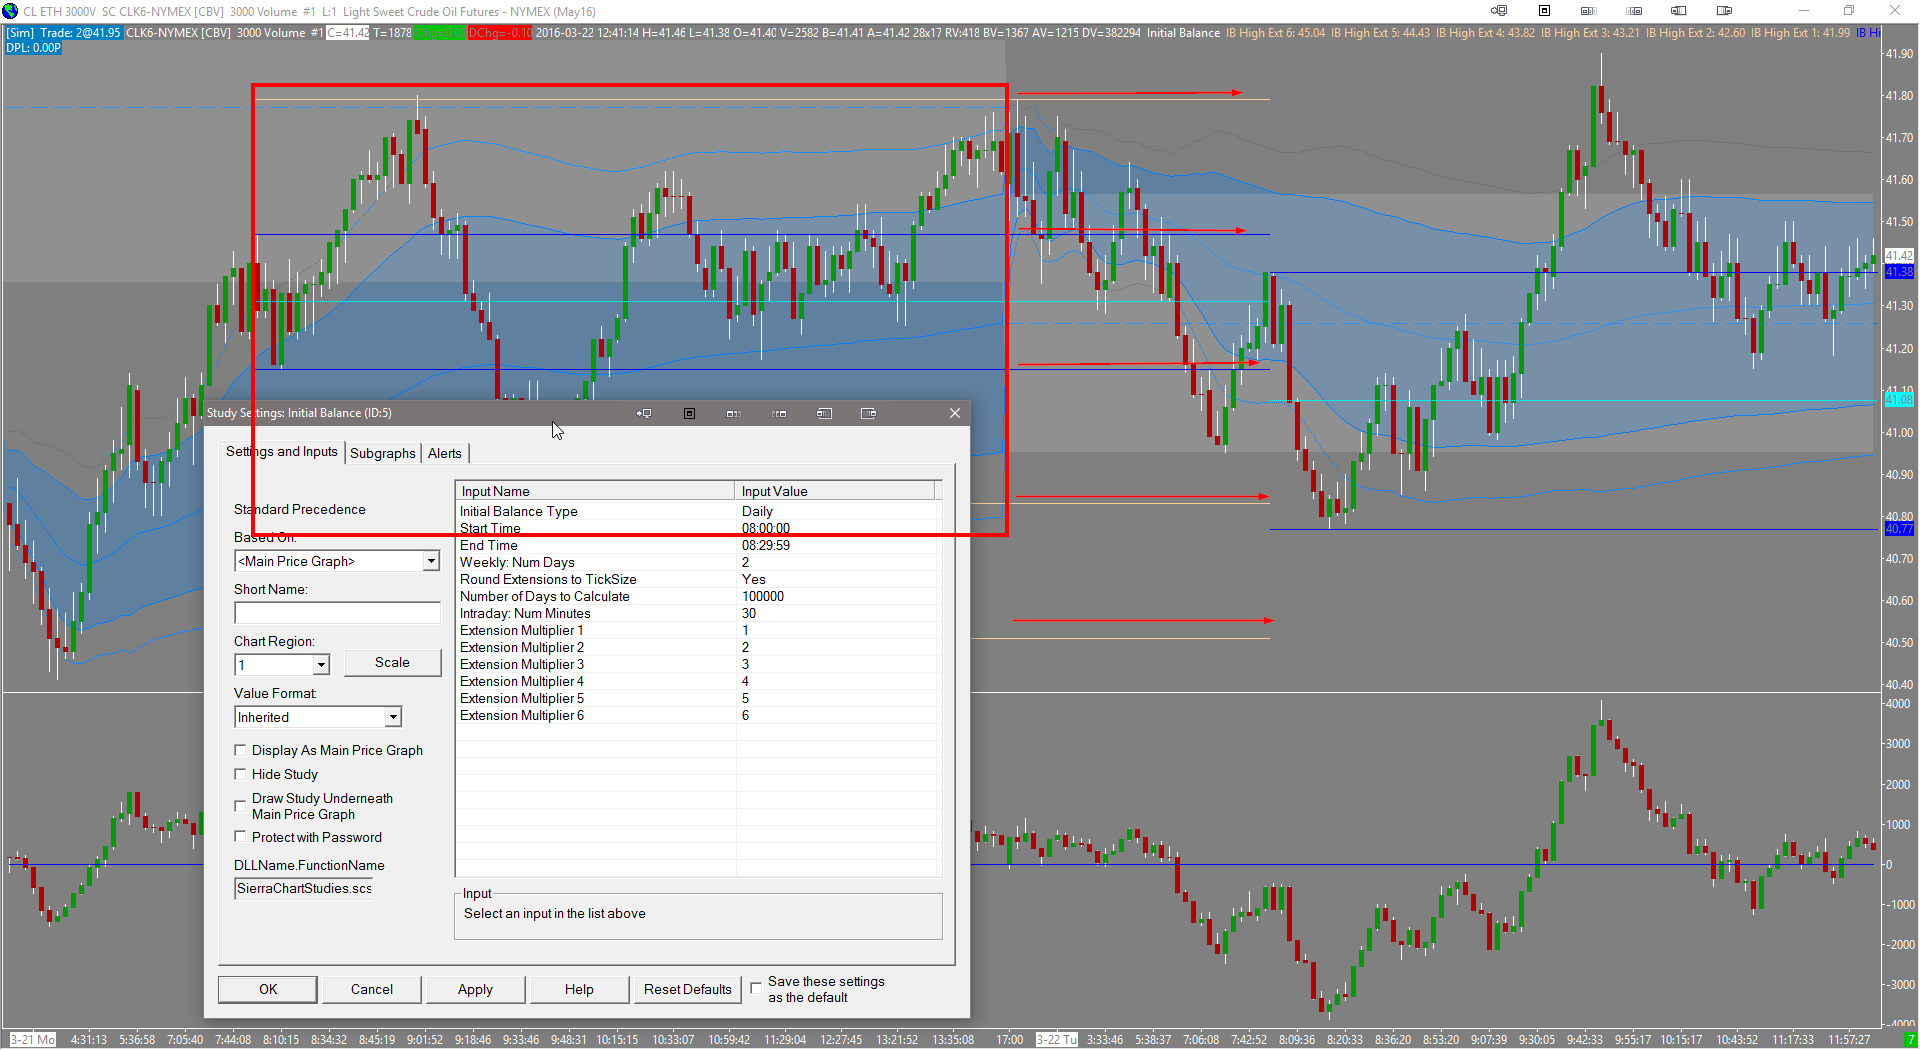Screen dimensions: 1920x1050
Task: Select the Extension Multiplier 5 row
Action: click(697, 698)
